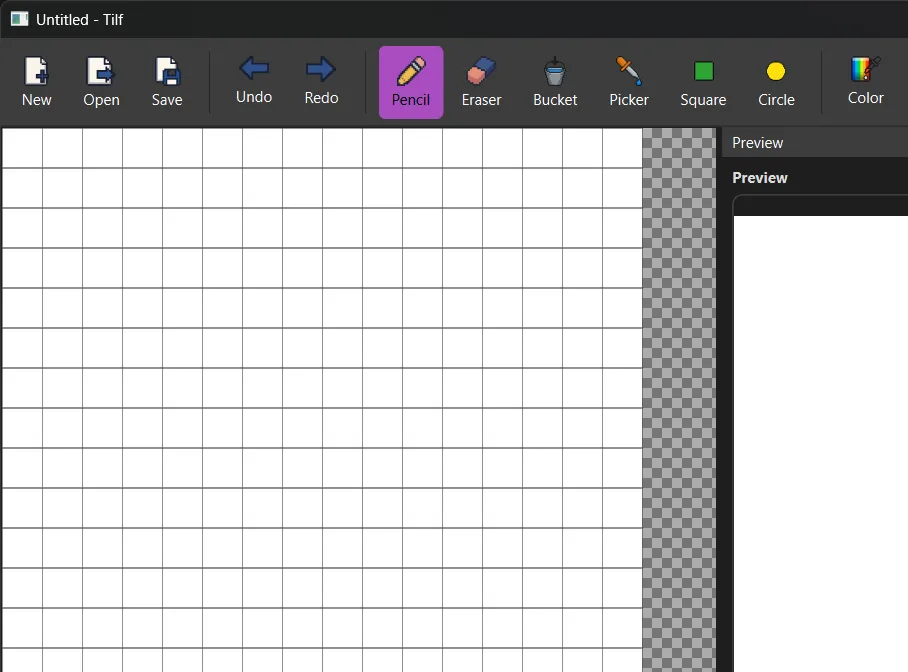Click the checkered area beside the canvas

[679, 400]
